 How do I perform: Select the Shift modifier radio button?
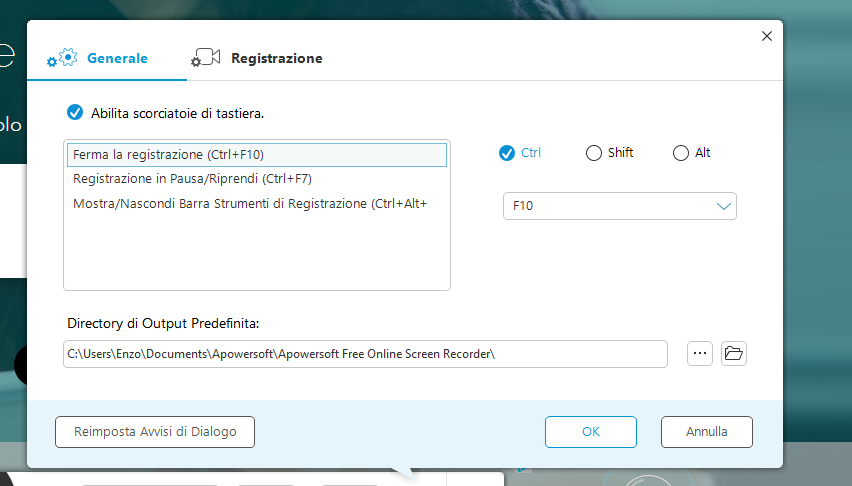594,153
